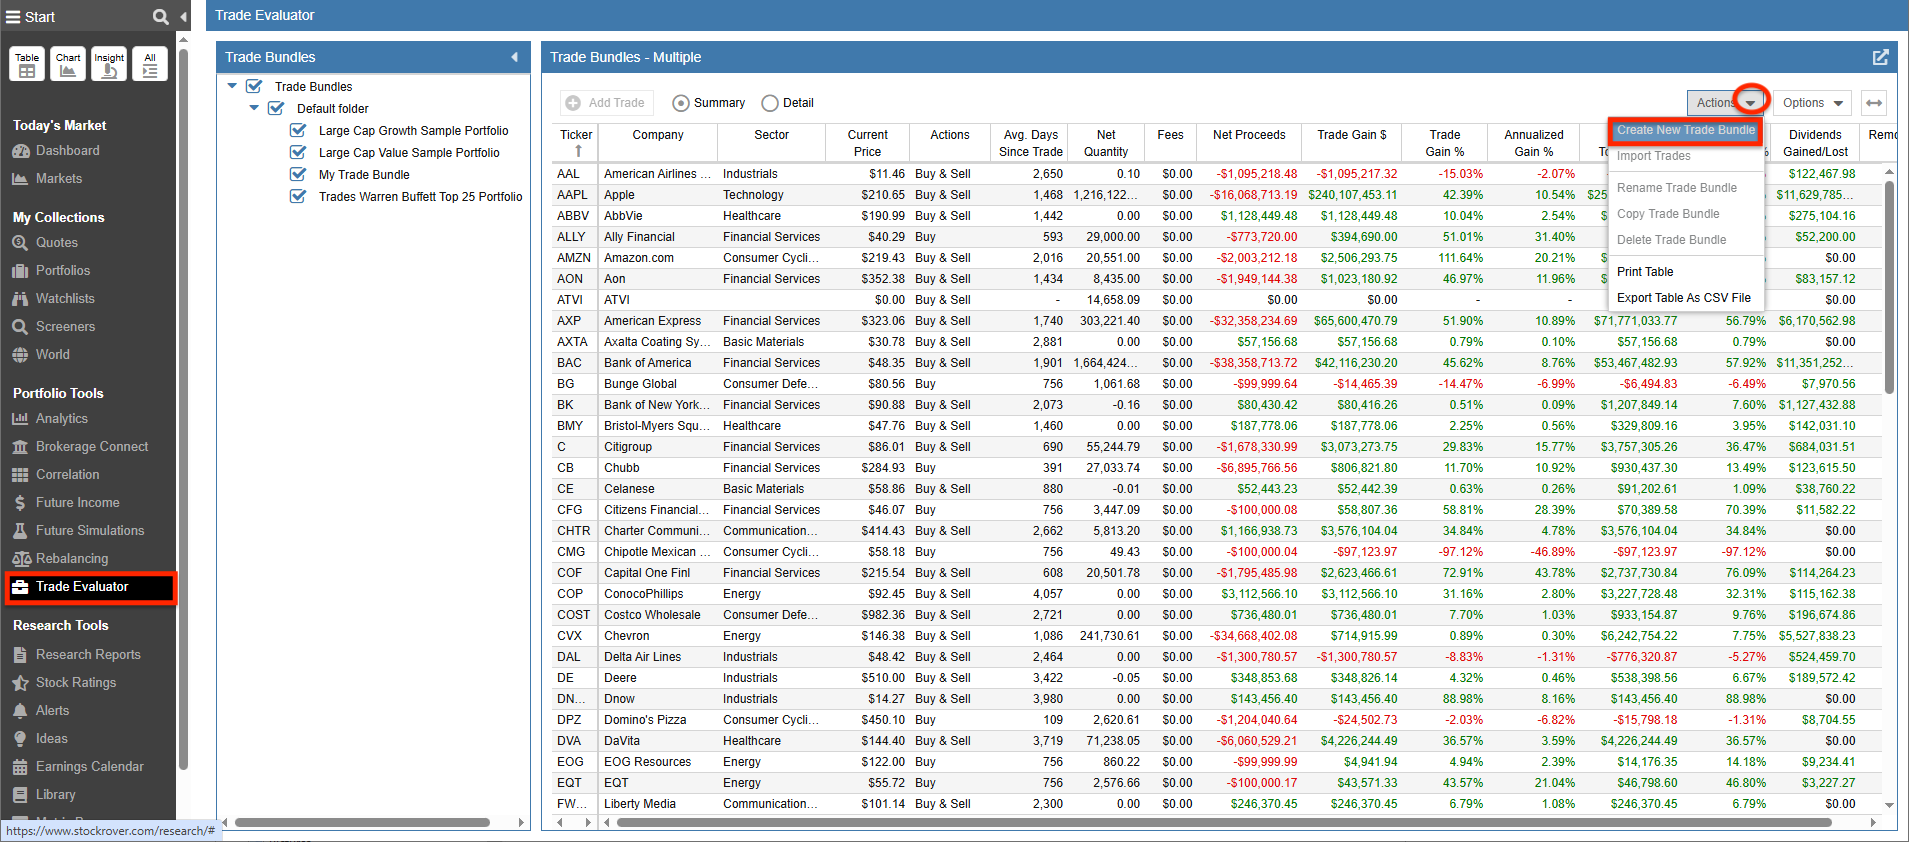The width and height of the screenshot is (1913, 842).
Task: Open Quotes collection
Action: pyautogui.click(x=56, y=243)
